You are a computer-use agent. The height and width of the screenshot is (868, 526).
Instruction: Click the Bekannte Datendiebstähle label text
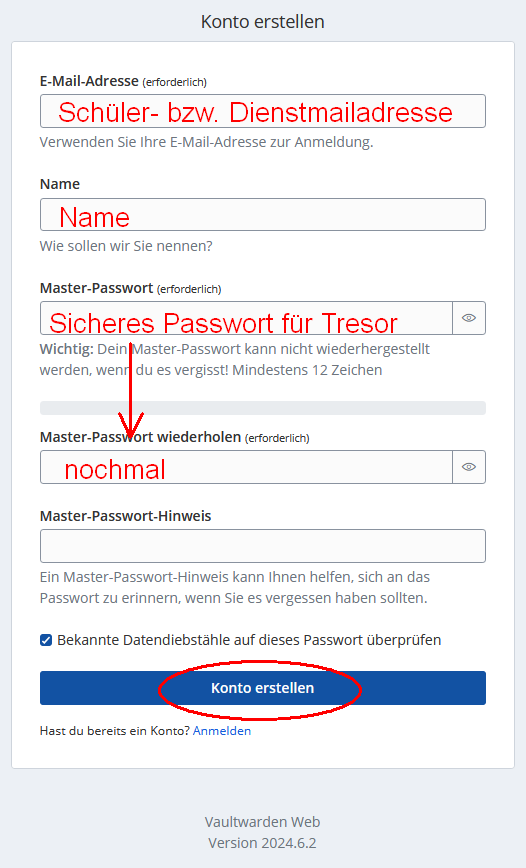coord(249,640)
